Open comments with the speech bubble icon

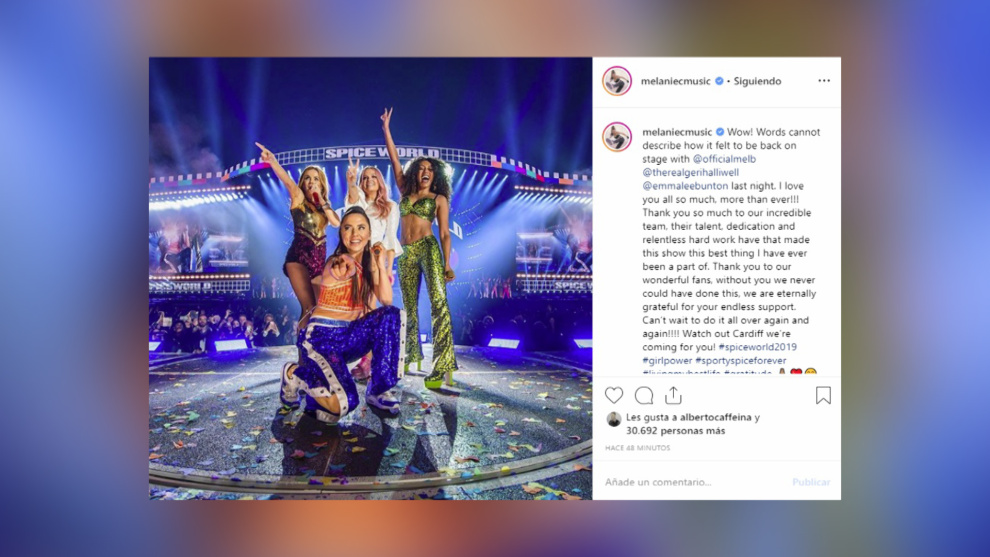(x=644, y=395)
